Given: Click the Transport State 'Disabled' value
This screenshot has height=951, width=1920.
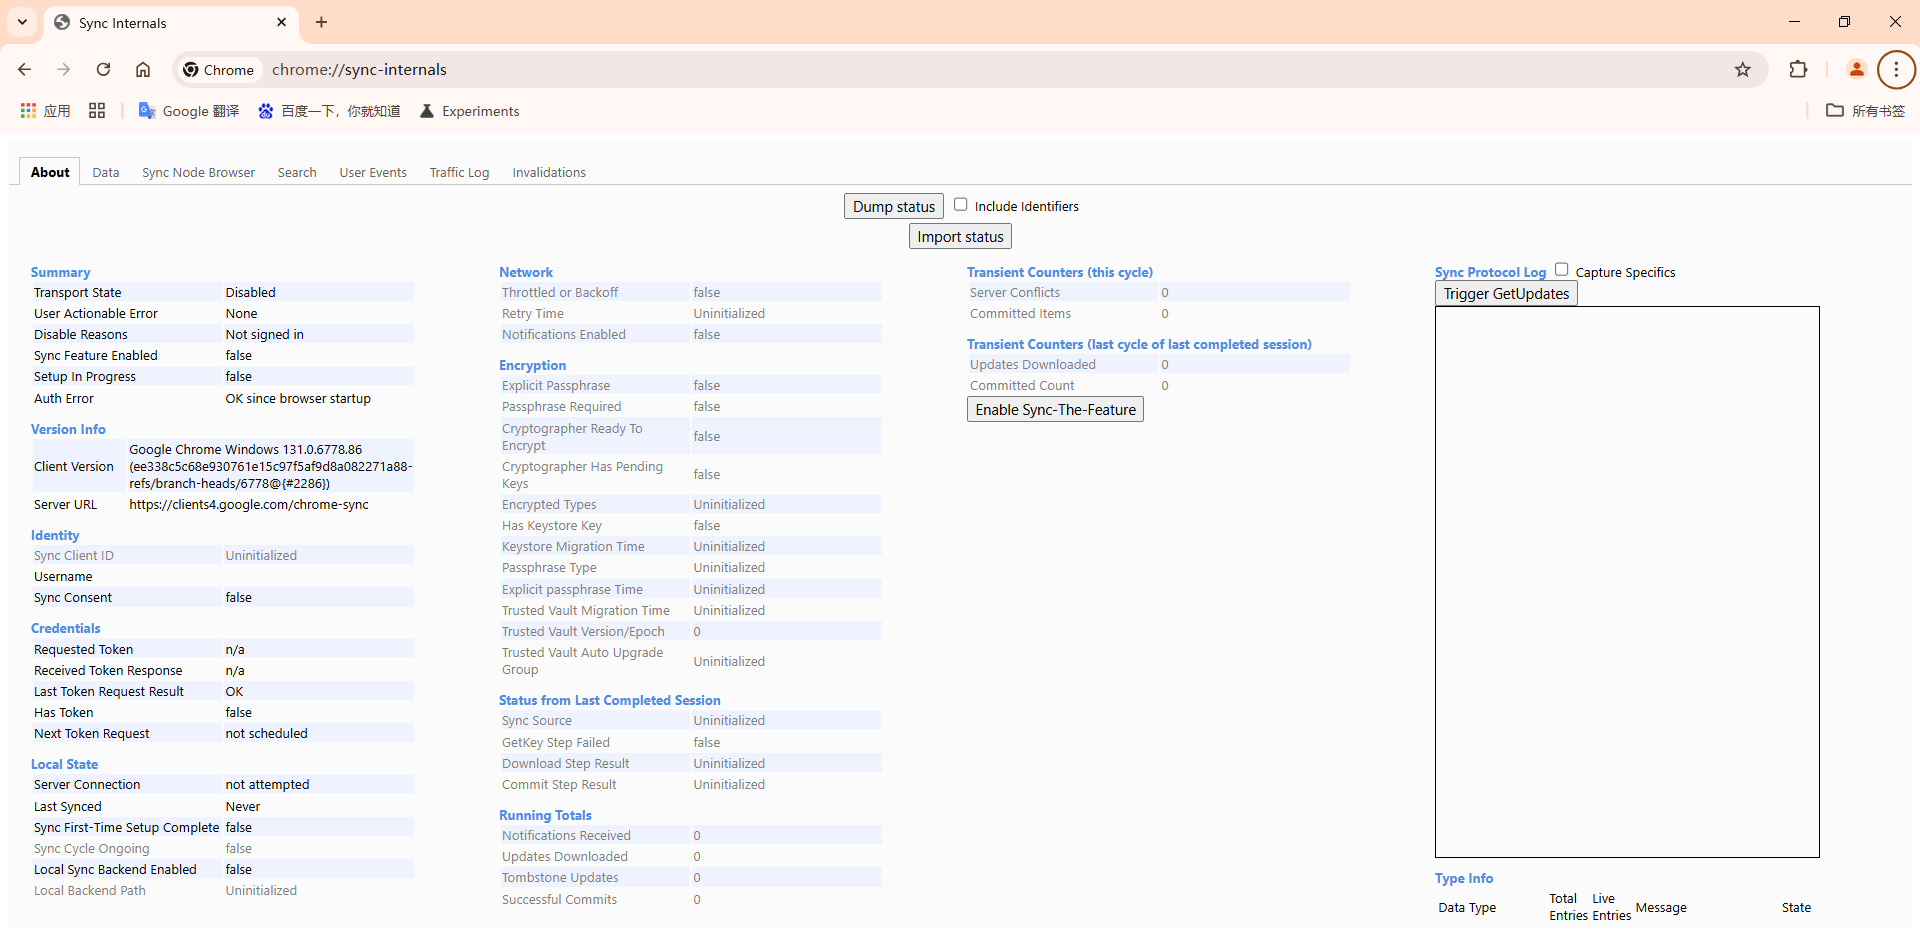Looking at the screenshot, I should pos(250,292).
